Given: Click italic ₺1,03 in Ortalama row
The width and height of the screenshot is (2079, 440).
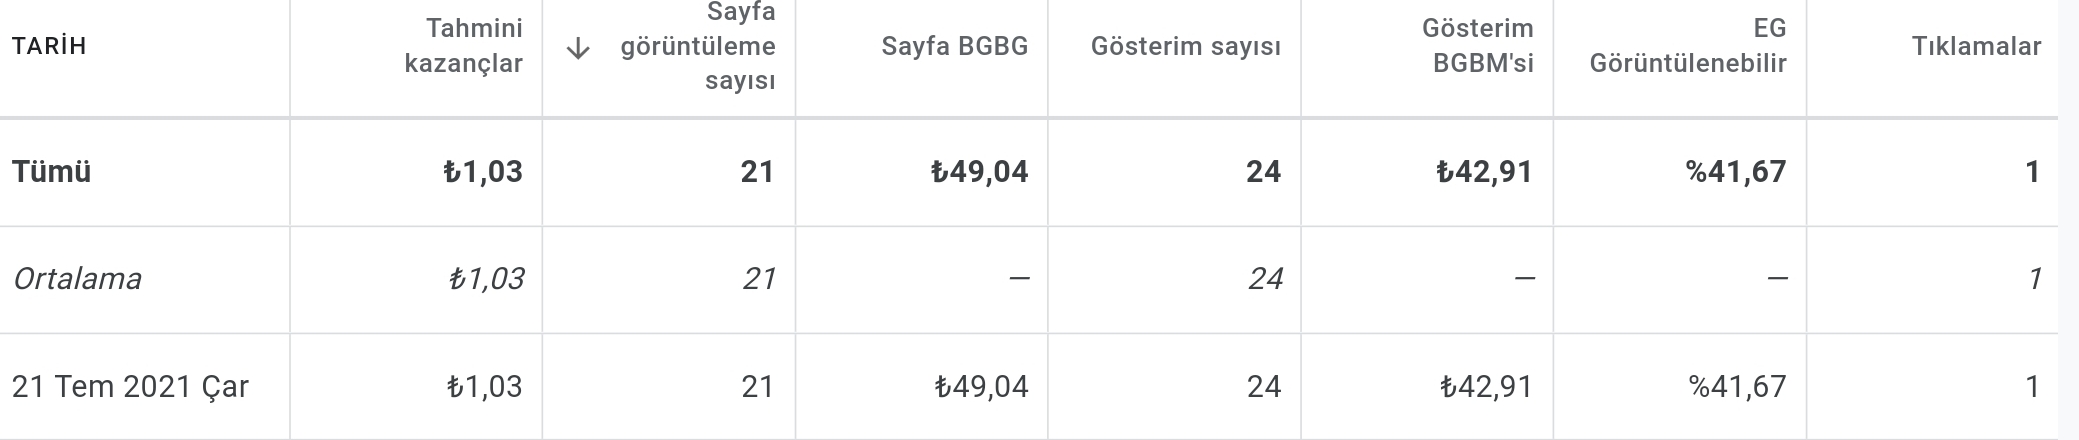Looking at the screenshot, I should click(485, 278).
